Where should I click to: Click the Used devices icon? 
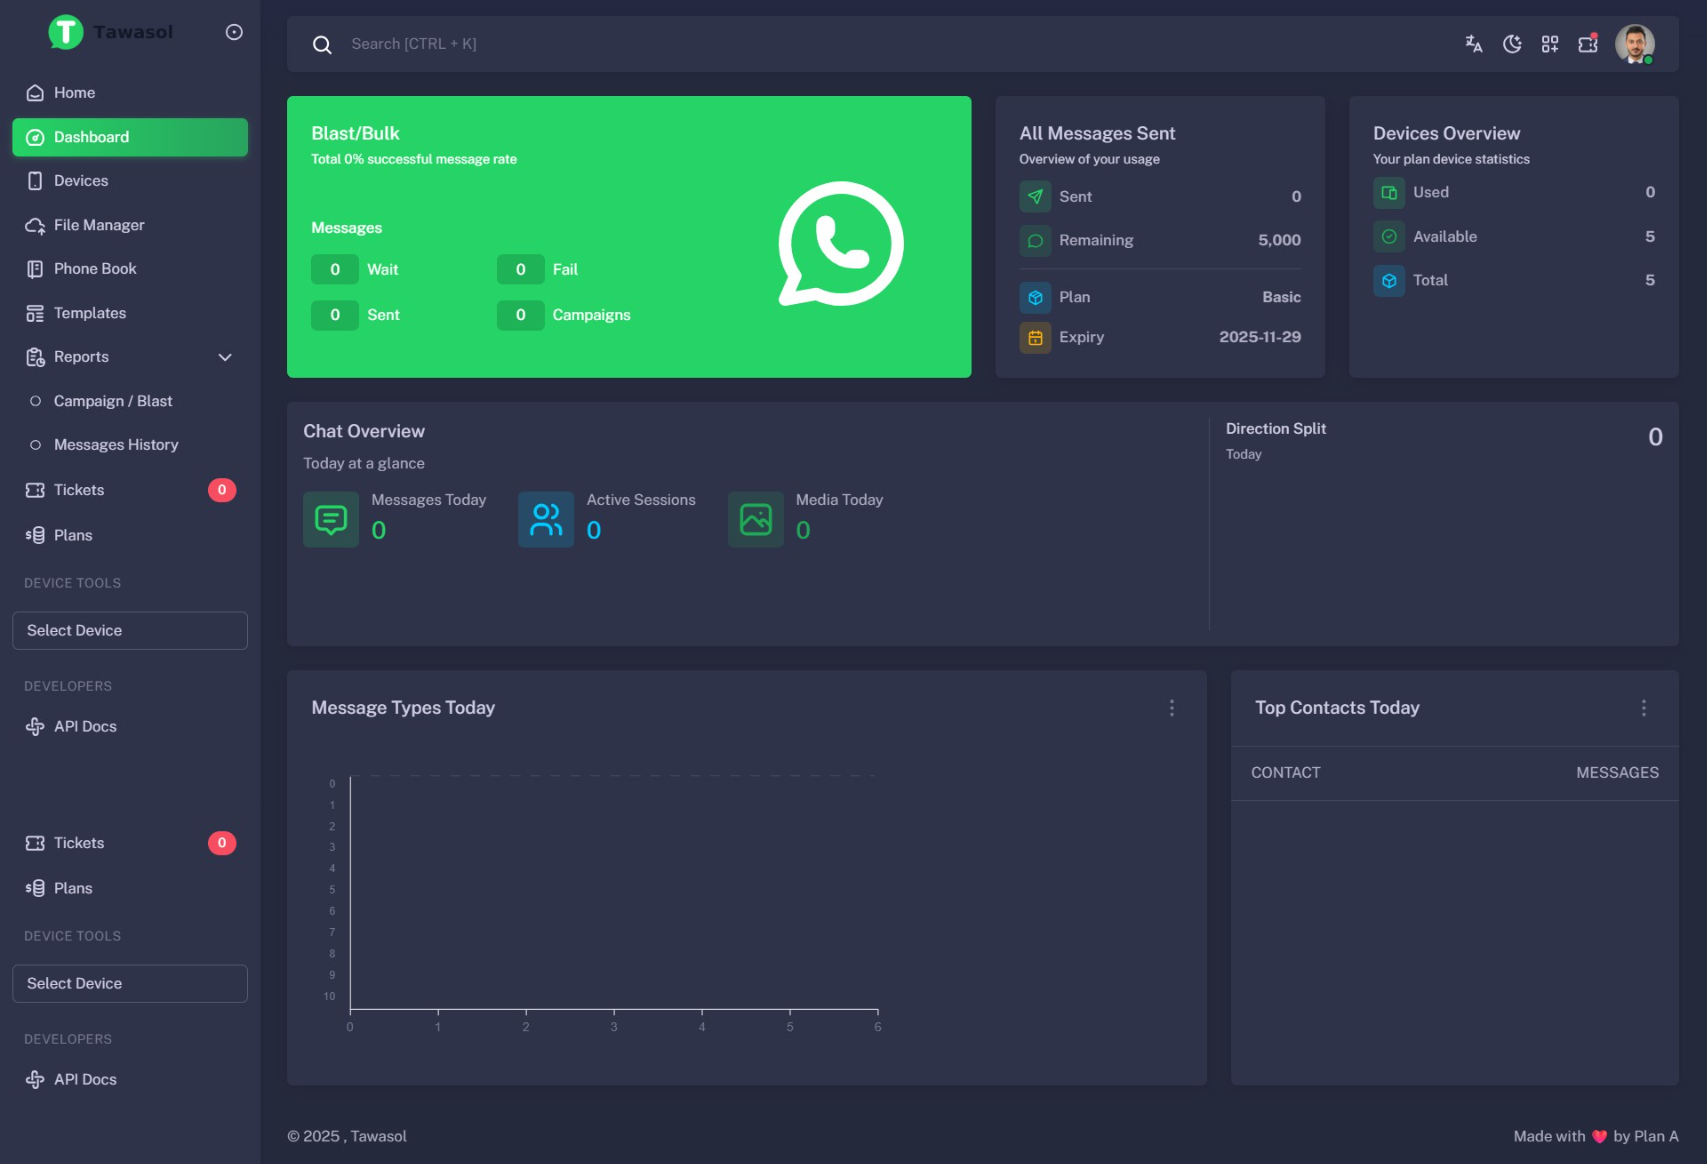(x=1389, y=193)
